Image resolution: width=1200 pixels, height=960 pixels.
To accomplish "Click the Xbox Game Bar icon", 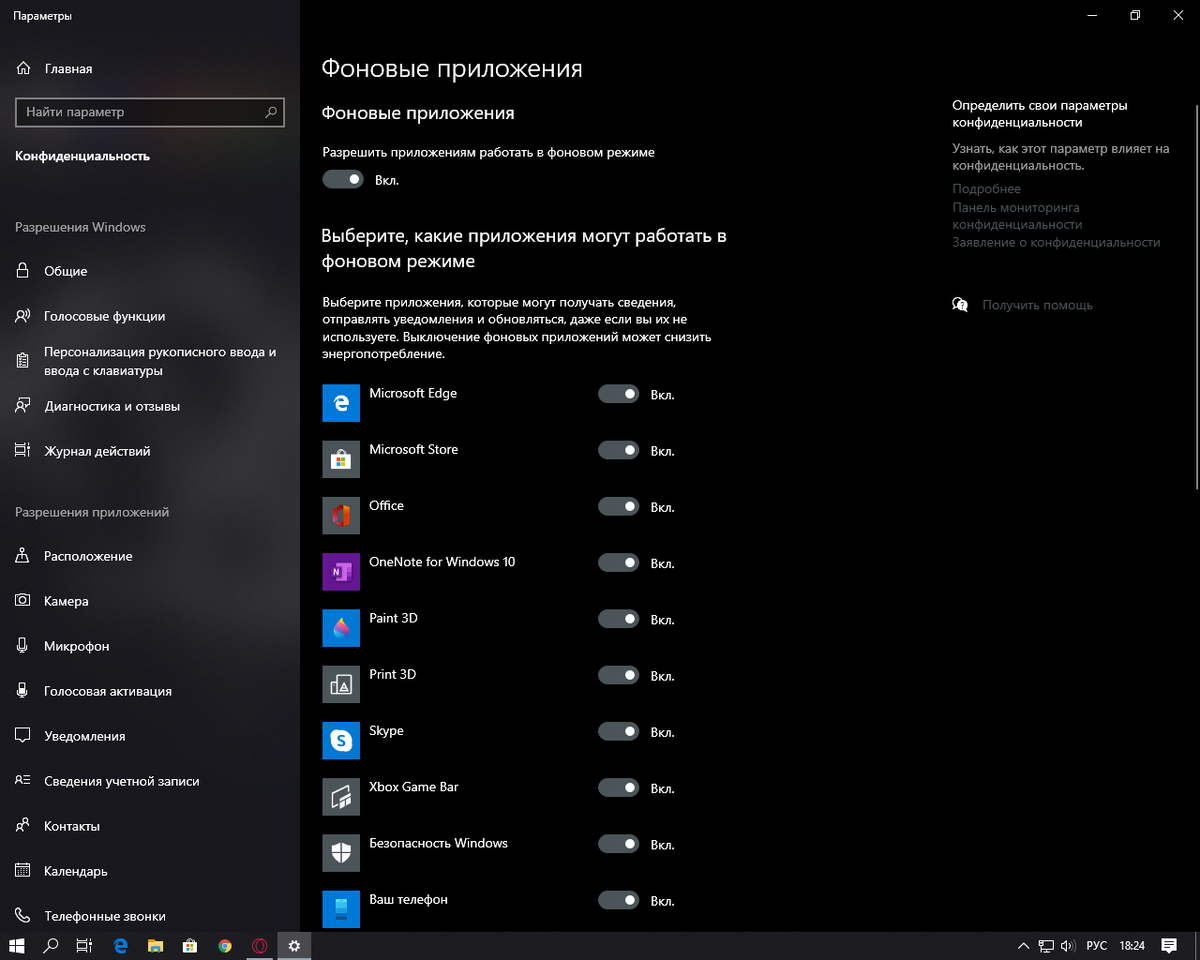I will click(x=341, y=796).
